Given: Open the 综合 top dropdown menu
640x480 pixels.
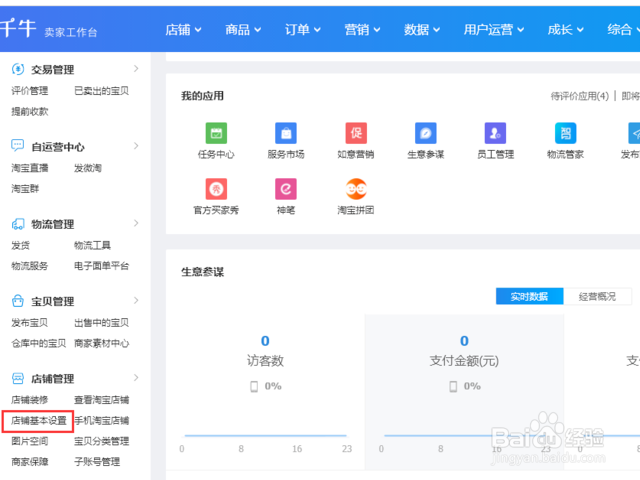Looking at the screenshot, I should click(x=623, y=29).
